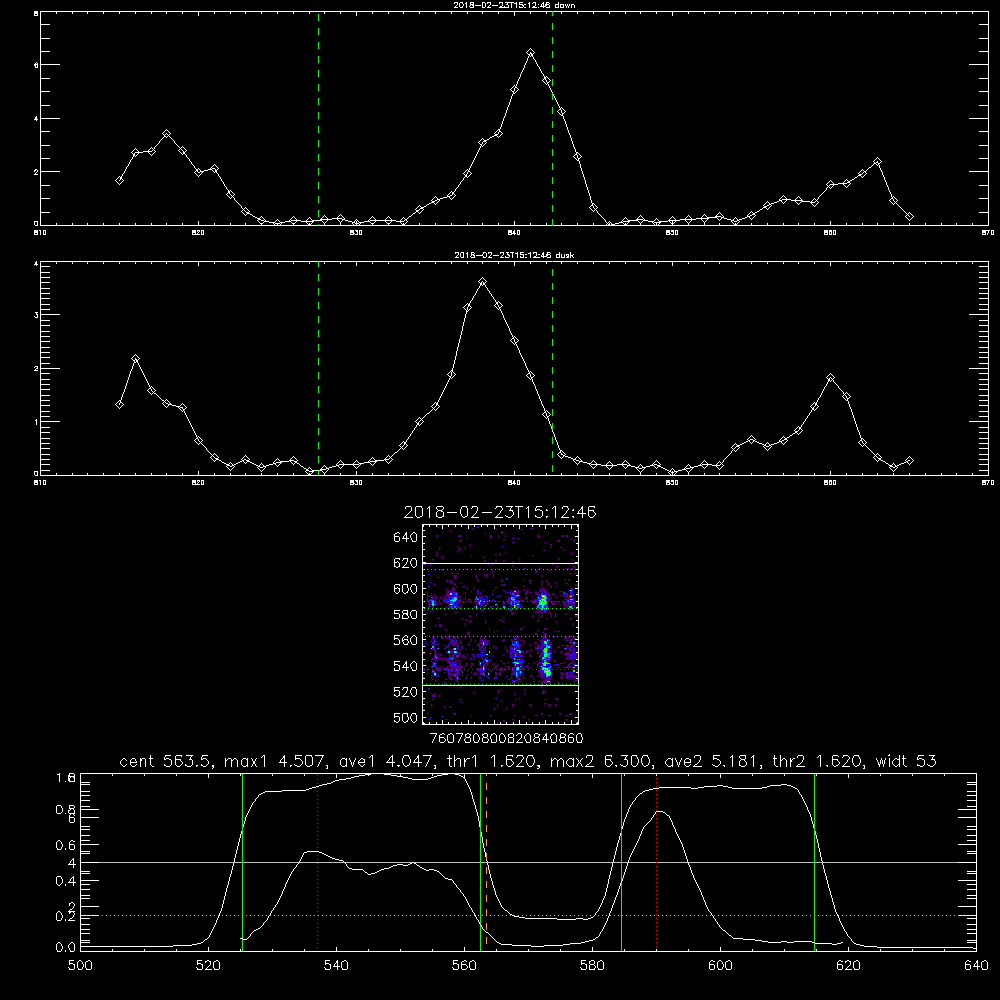Click the leftmost green vertical line in bottom plot
Screen dimensions: 1000x1000
pyautogui.click(x=242, y=861)
